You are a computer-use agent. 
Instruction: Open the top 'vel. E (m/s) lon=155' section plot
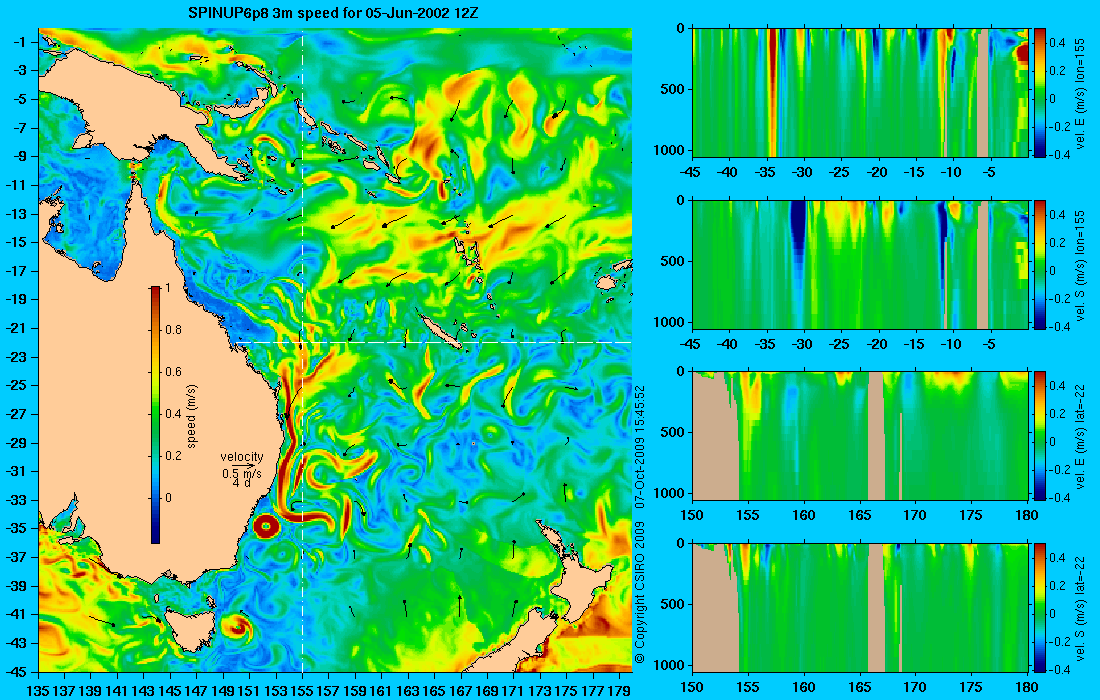pos(860,93)
